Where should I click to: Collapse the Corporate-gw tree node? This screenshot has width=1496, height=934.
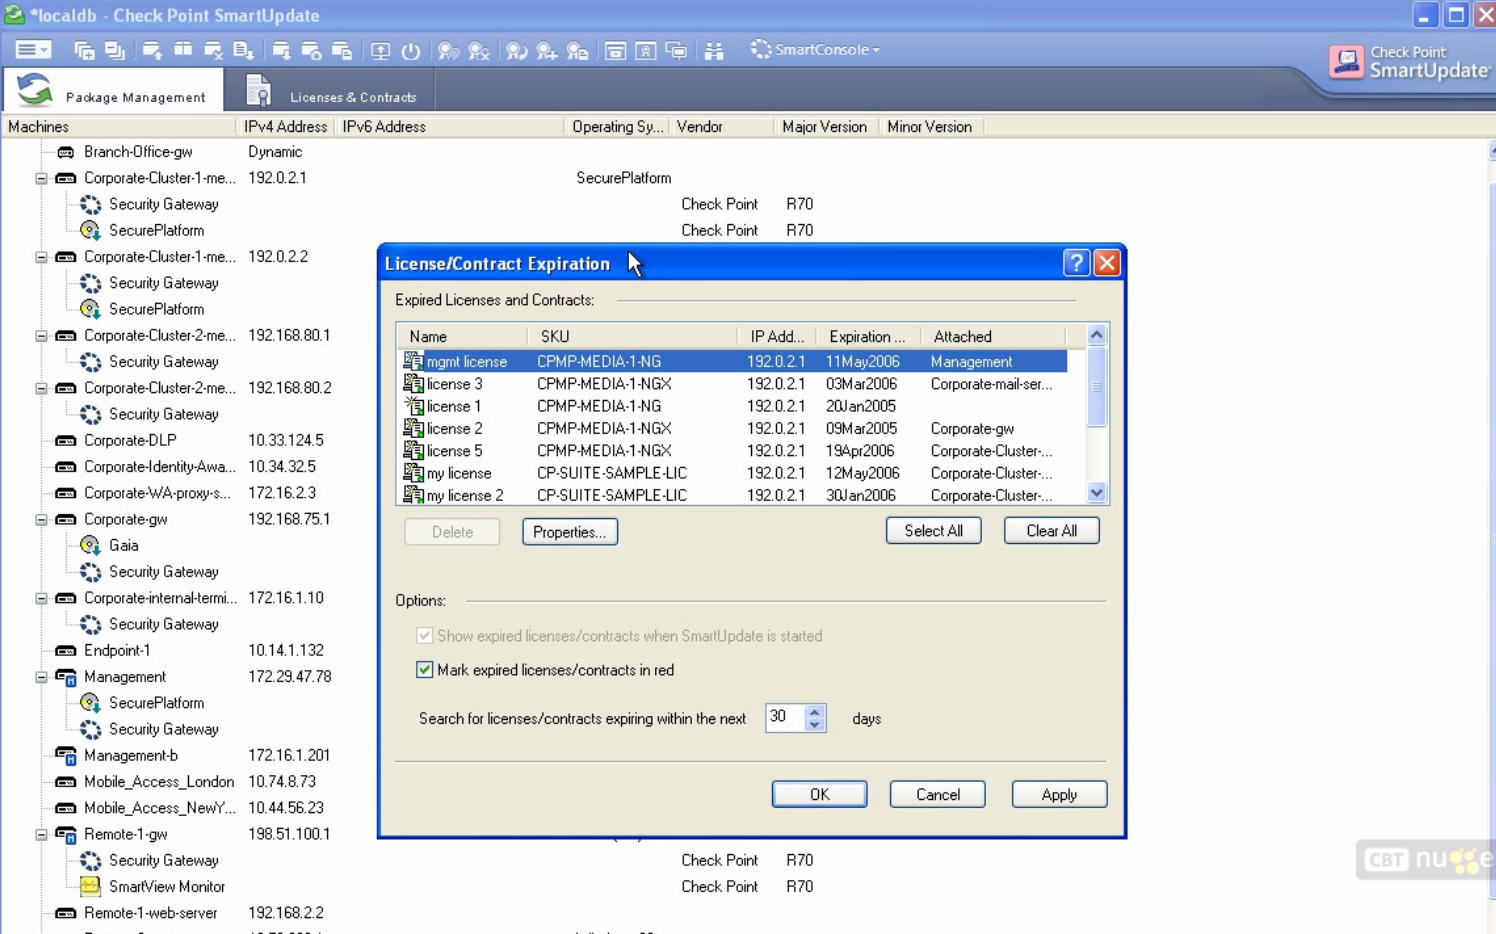[41, 519]
